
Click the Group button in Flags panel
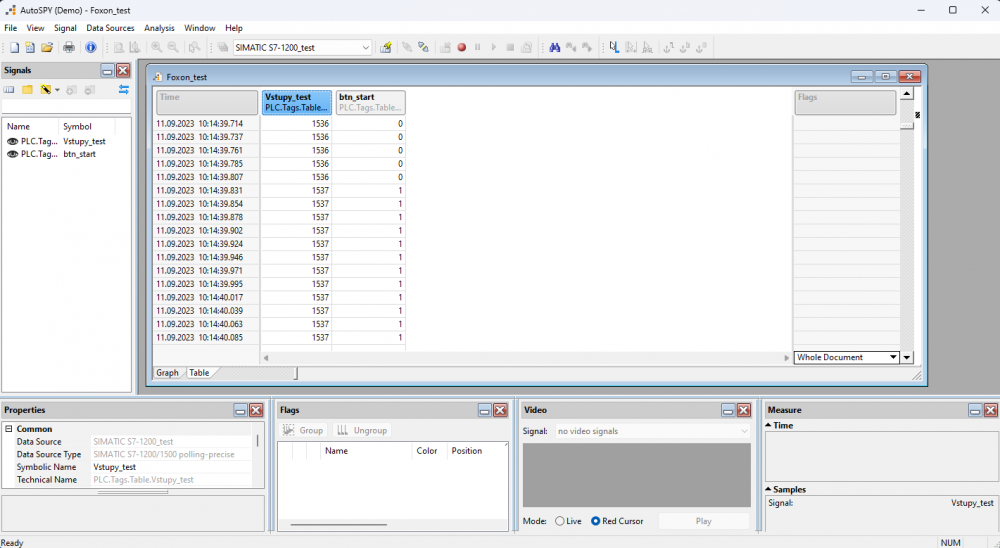[303, 431]
